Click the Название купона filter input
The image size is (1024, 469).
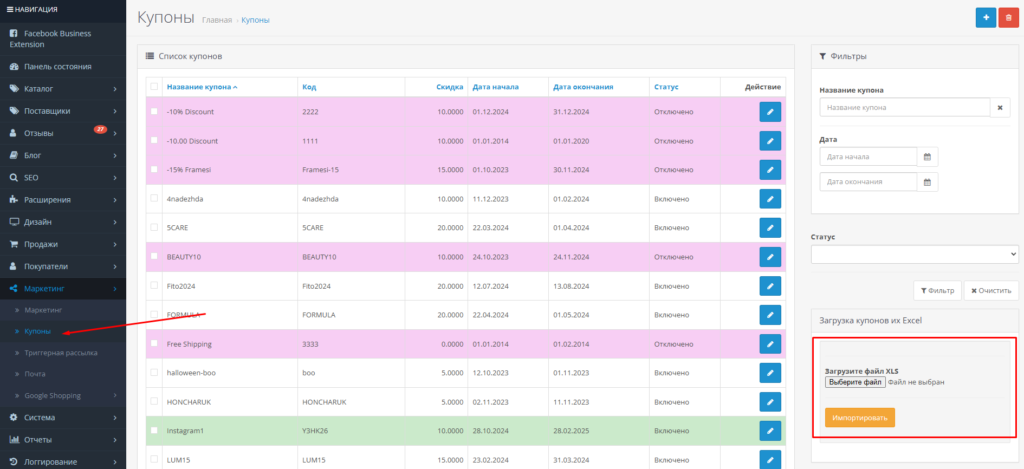[x=904, y=107]
